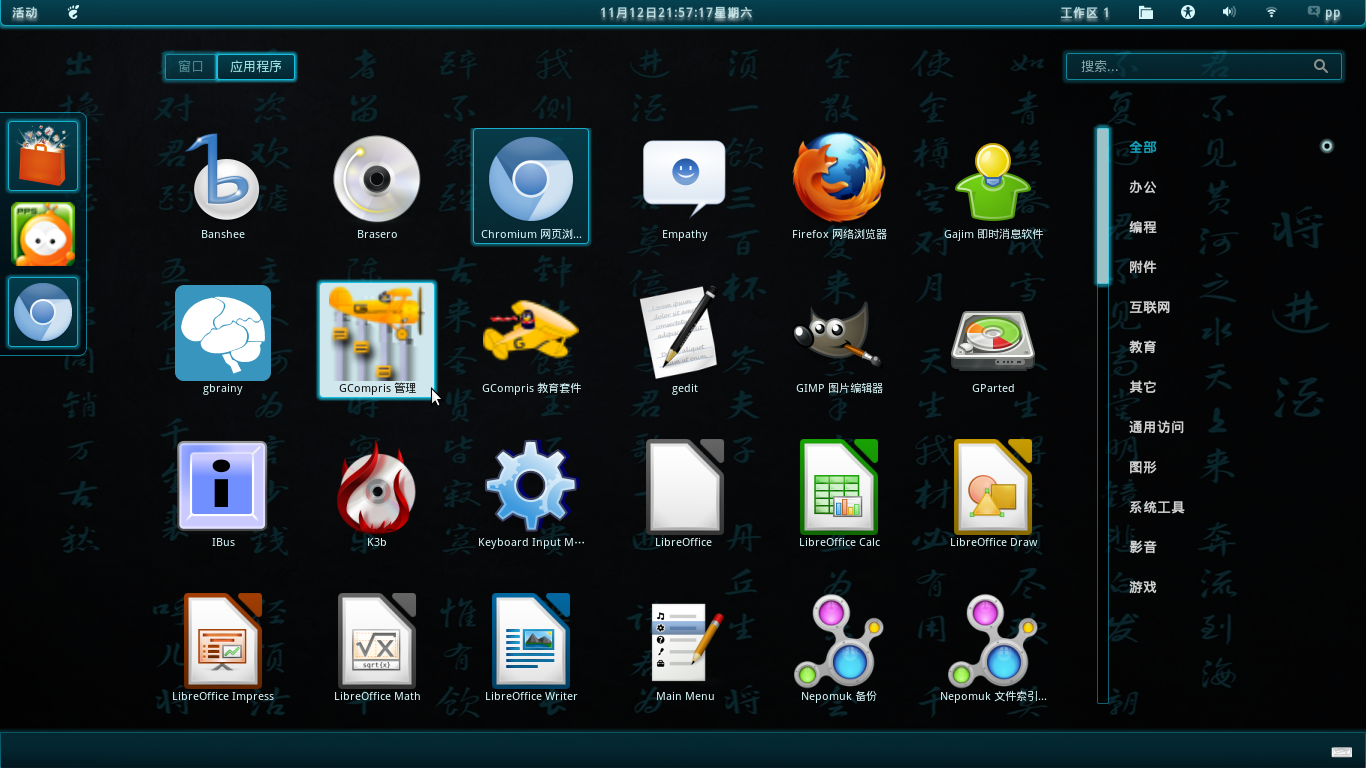Show 通用访问 applications

pyautogui.click(x=1157, y=427)
